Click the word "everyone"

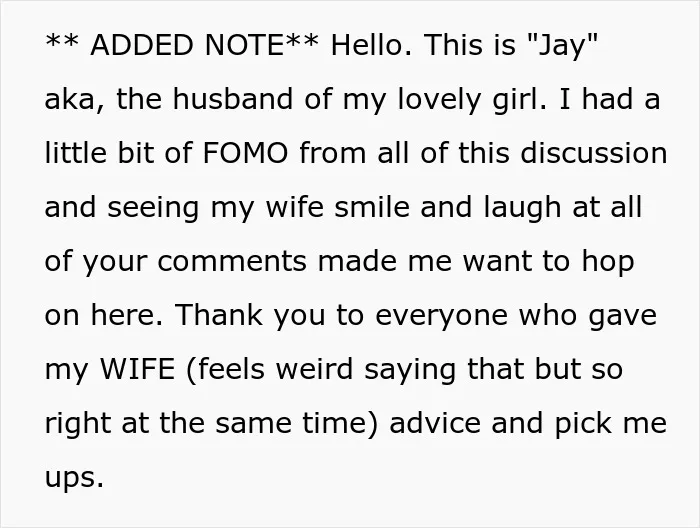click(442, 317)
